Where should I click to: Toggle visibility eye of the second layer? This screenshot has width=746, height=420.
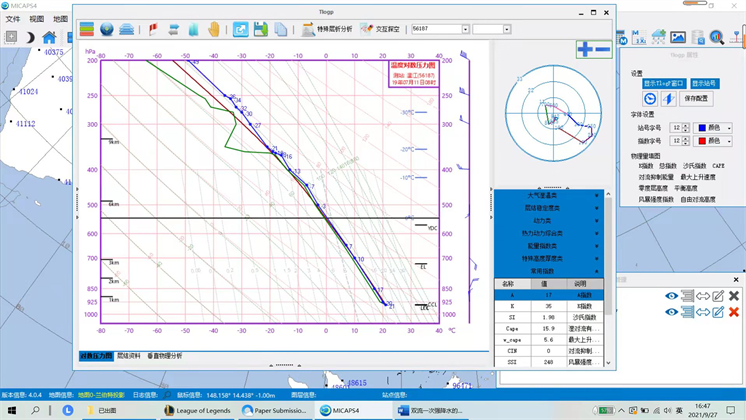[672, 312]
